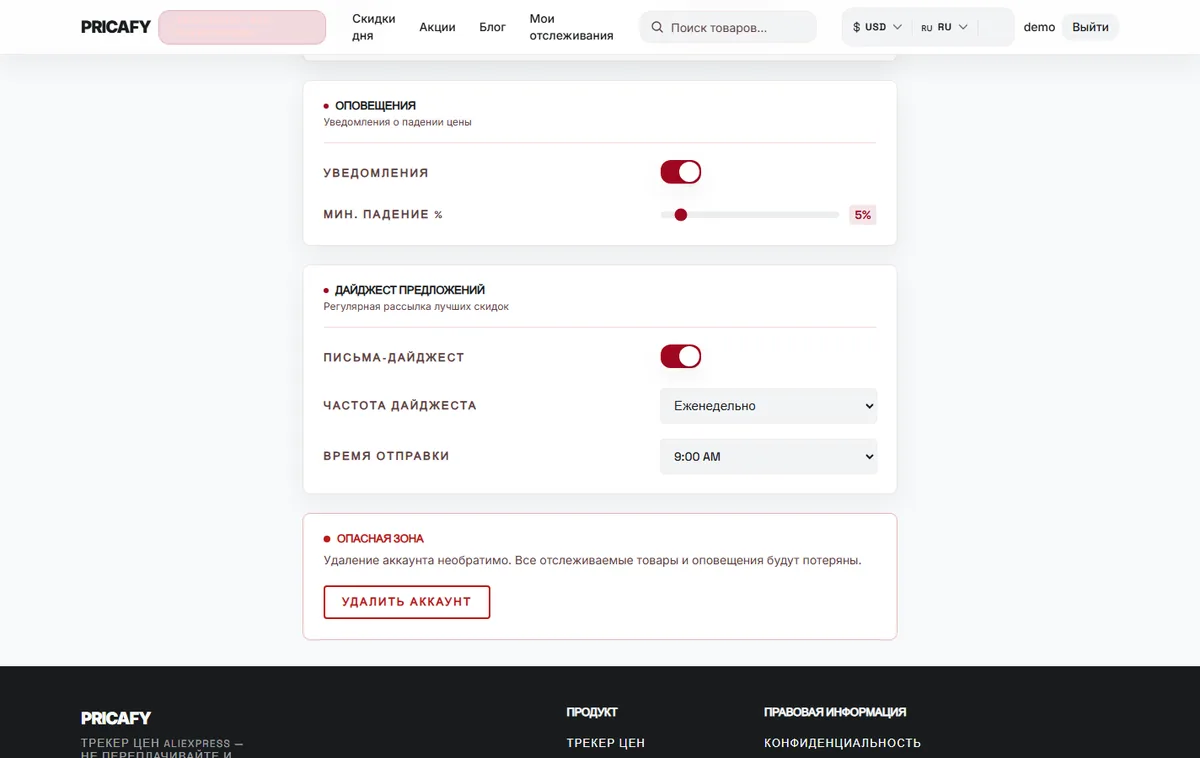Image resolution: width=1200 pixels, height=758 pixels.
Task: Click the Мин. падение slider track
Action: [750, 214]
